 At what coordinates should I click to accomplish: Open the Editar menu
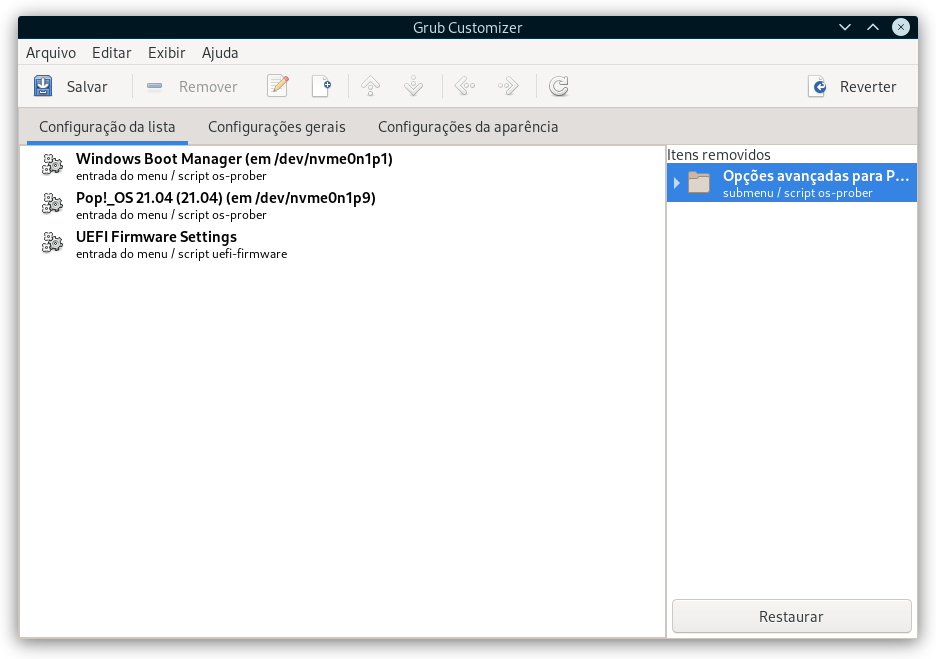pos(112,53)
